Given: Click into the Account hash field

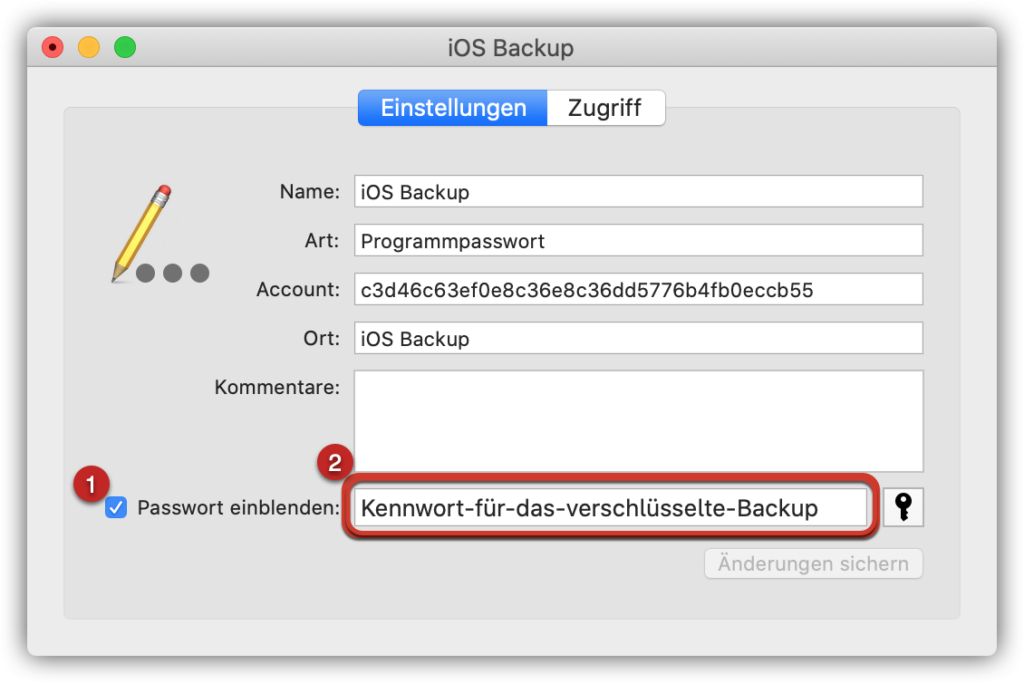Looking at the screenshot, I should (x=638, y=289).
